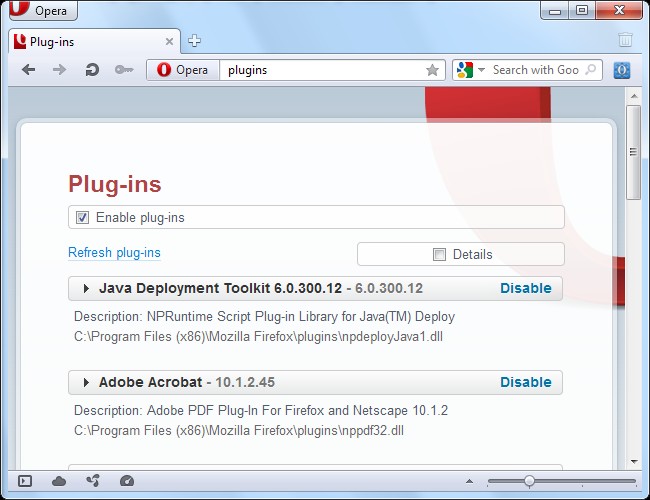The height and width of the screenshot is (500, 650).
Task: Open search engine dropdown next to Google icon
Action: (x=481, y=70)
